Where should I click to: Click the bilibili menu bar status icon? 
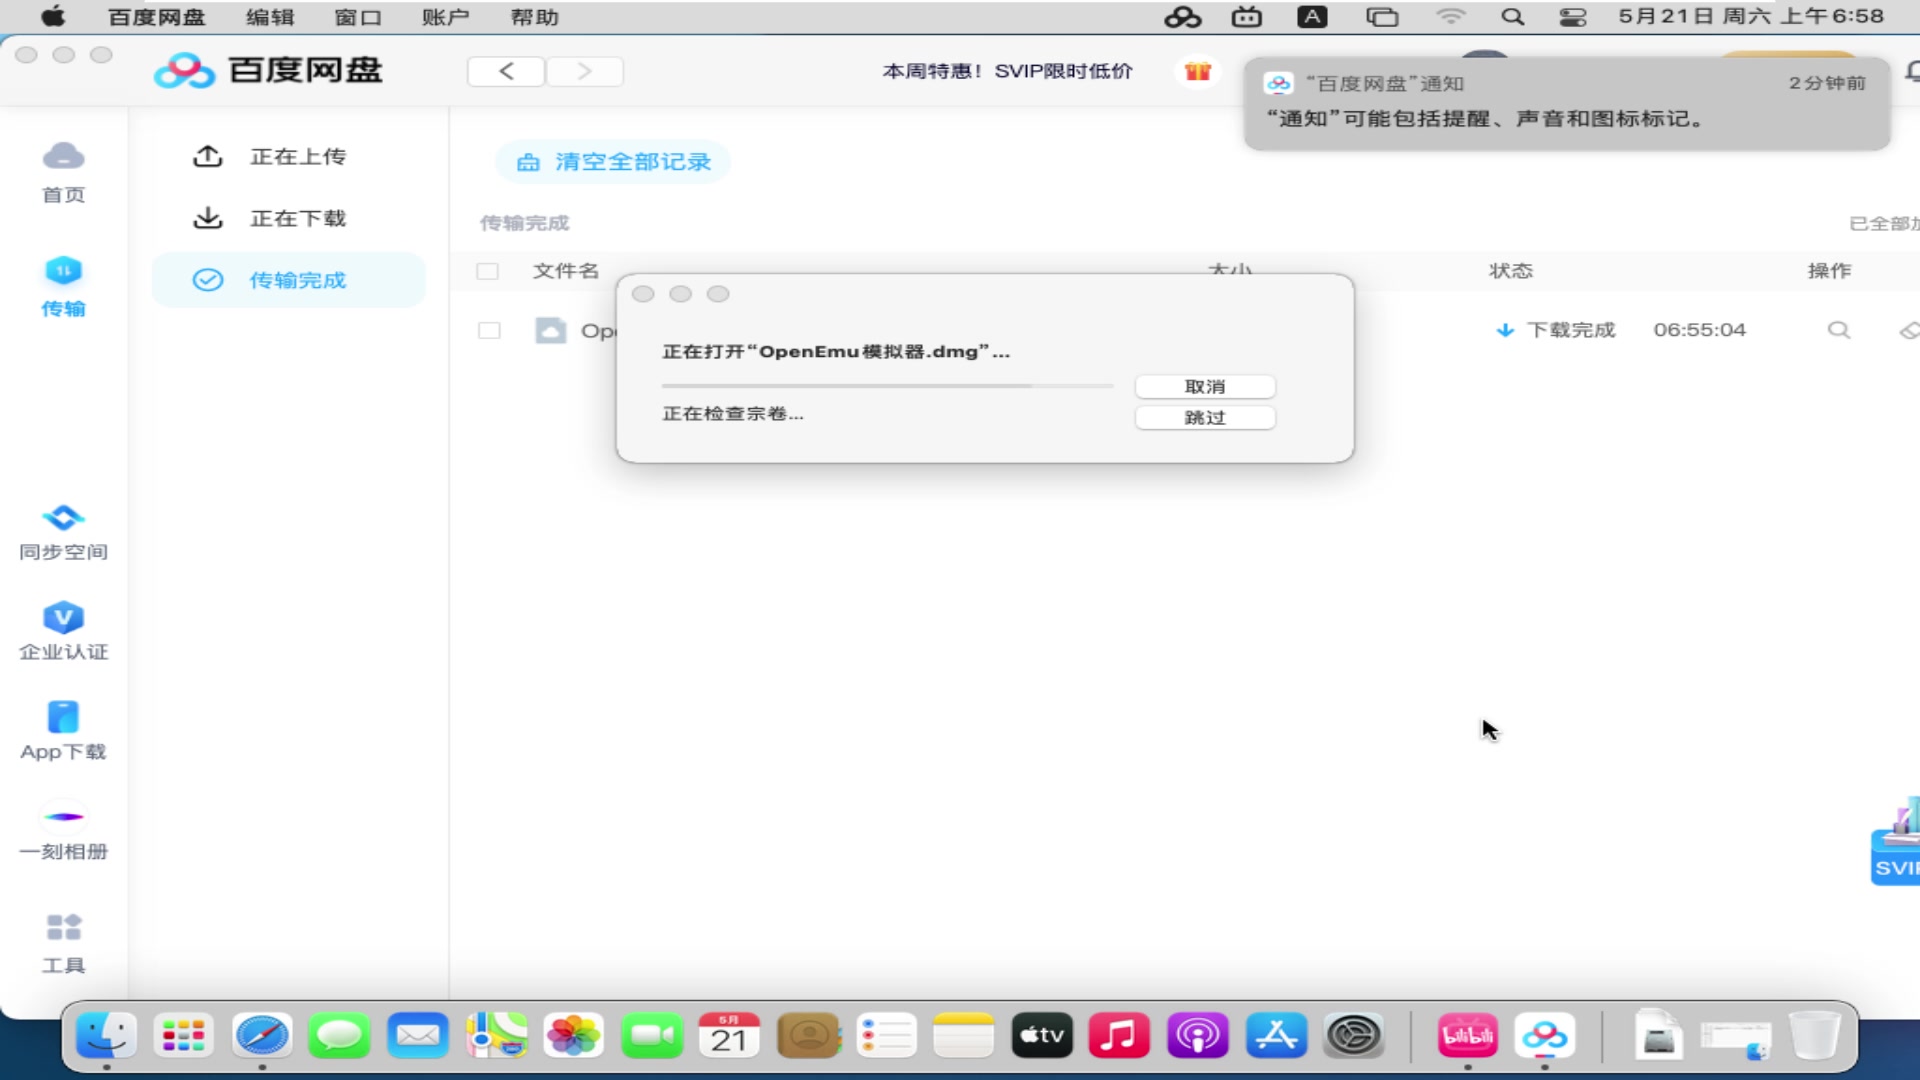coord(1246,17)
